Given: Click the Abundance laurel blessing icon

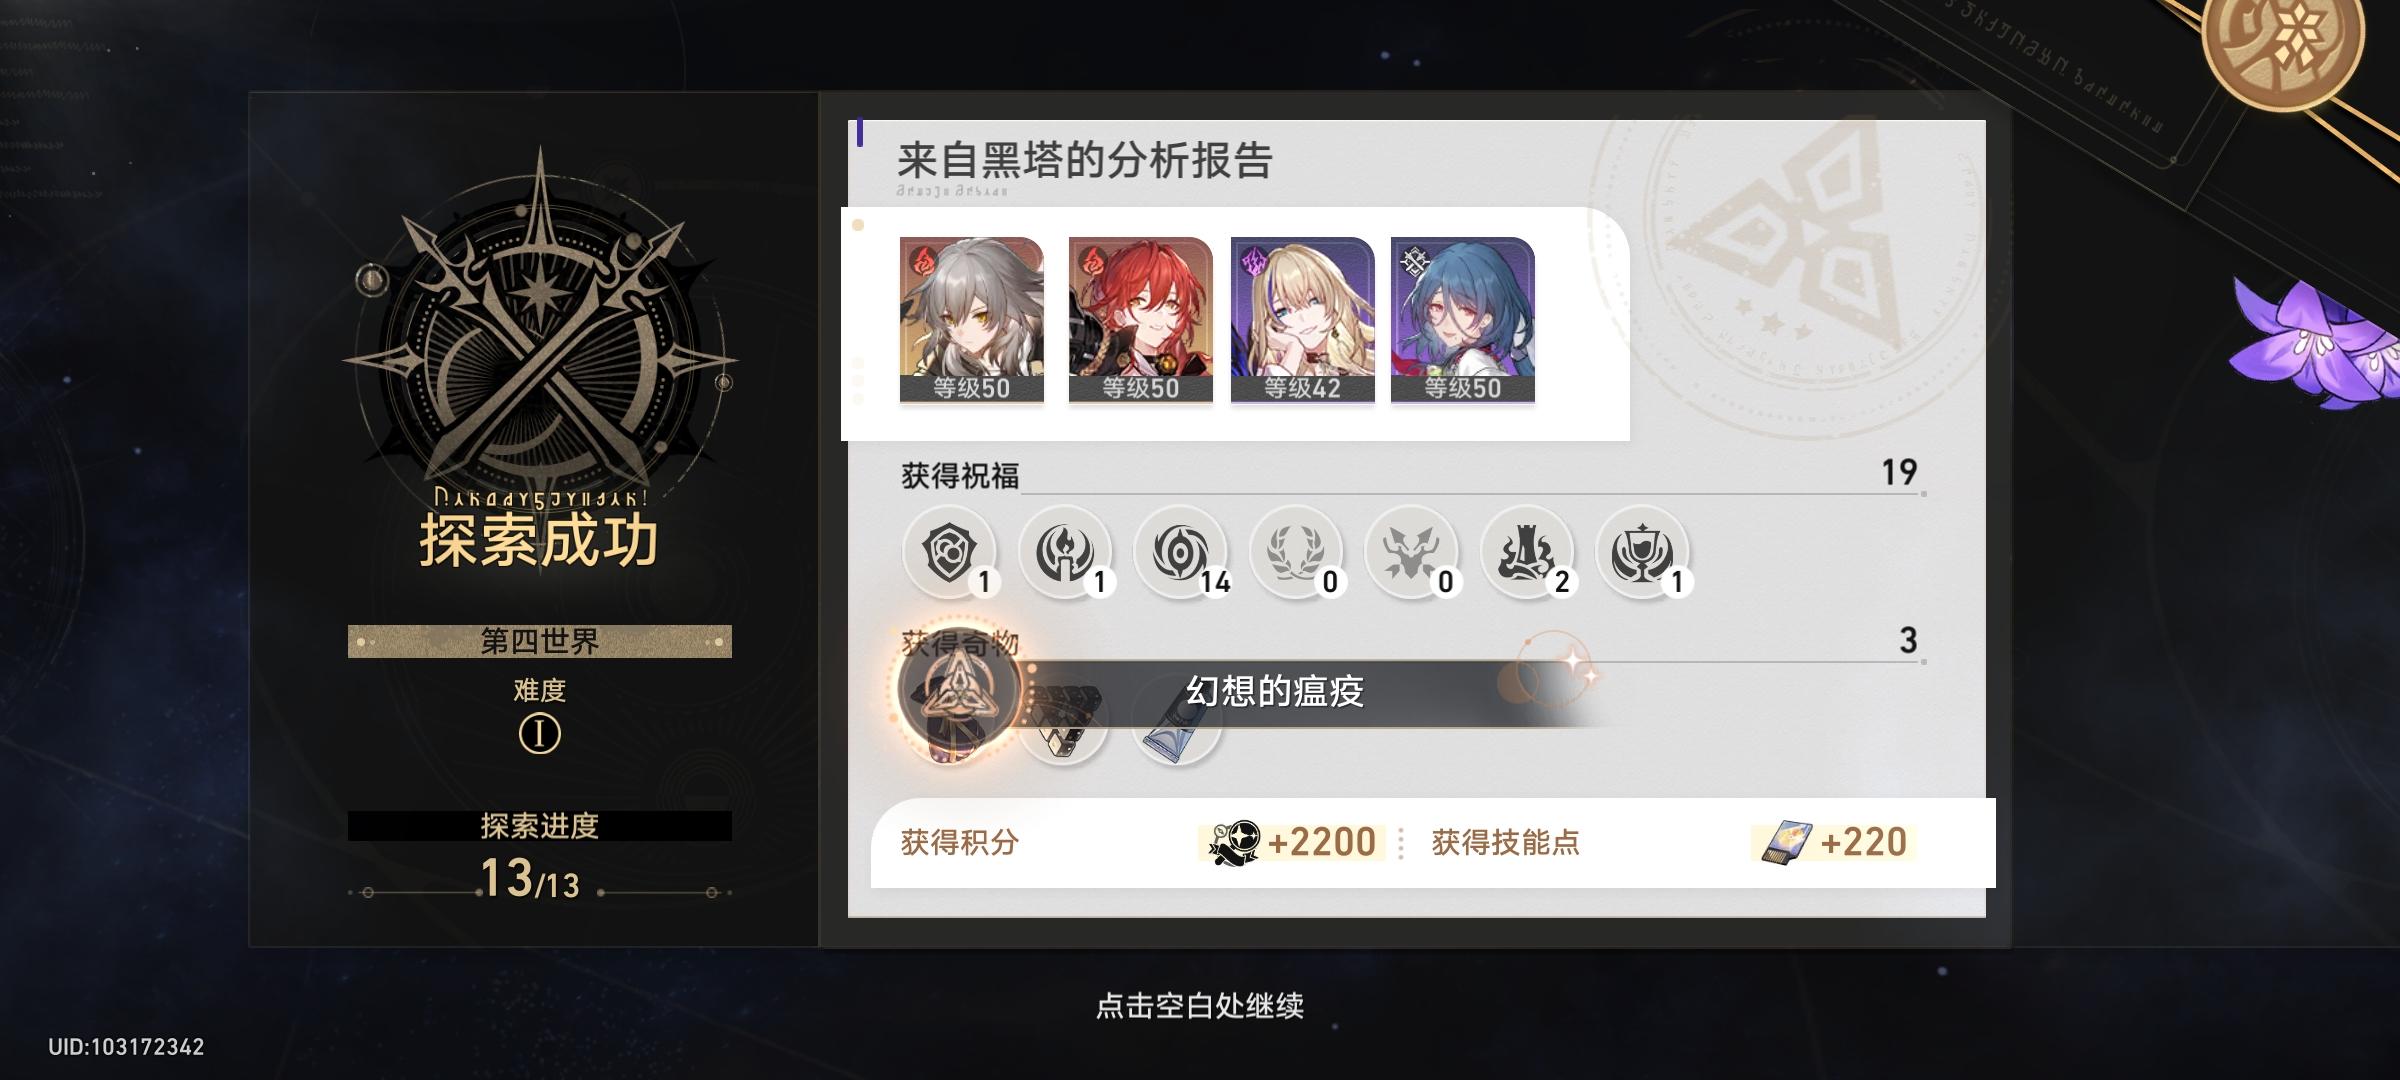Looking at the screenshot, I should pos(1296,552).
